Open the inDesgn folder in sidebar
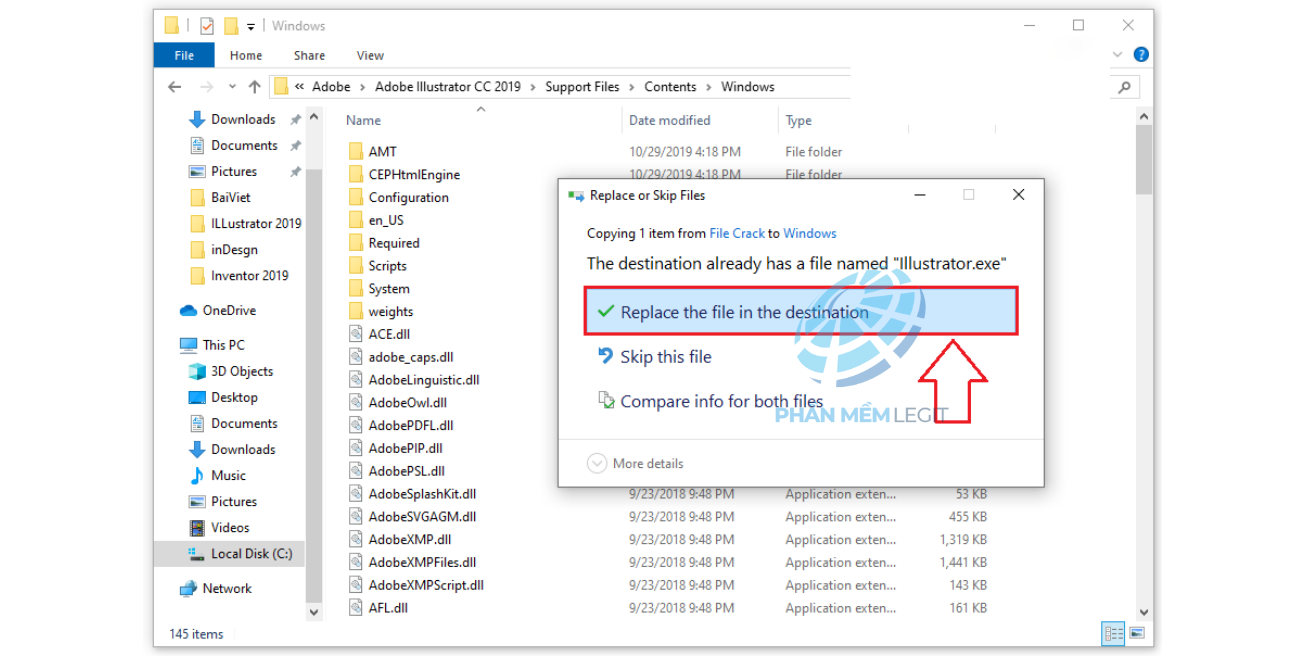This screenshot has height=656, width=1305. [235, 249]
